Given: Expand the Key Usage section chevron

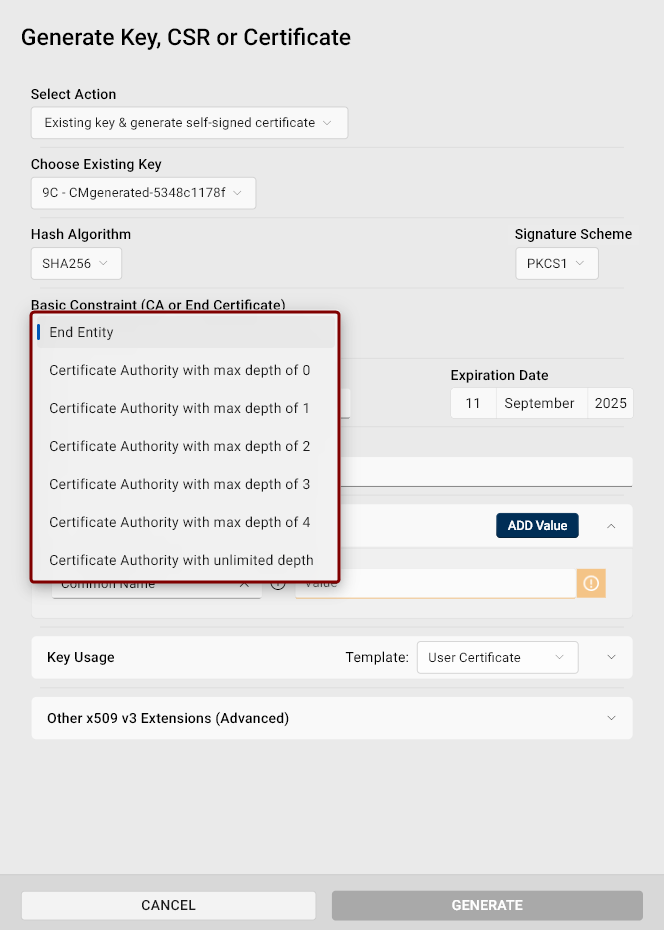Looking at the screenshot, I should [611, 657].
